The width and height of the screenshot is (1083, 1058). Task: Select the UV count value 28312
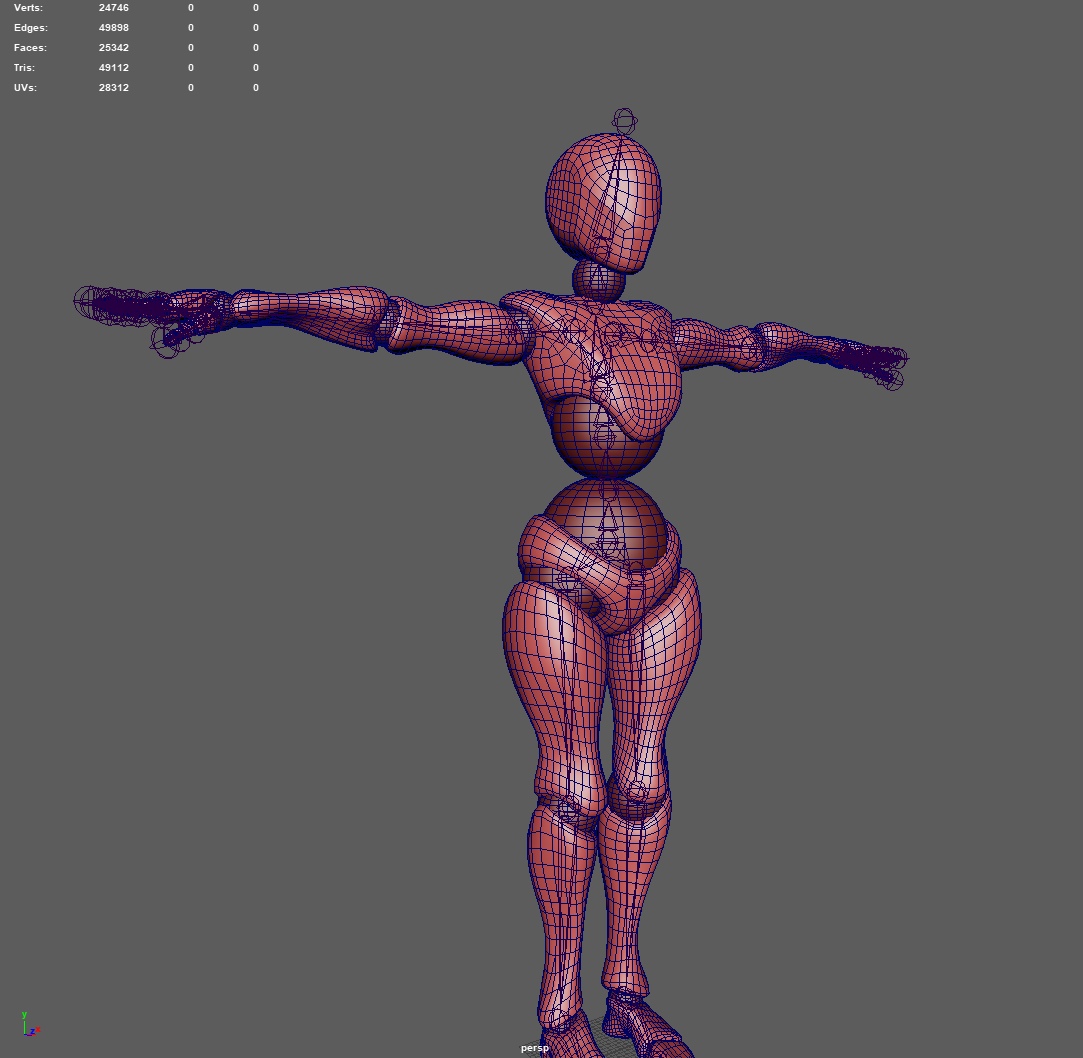pos(113,88)
